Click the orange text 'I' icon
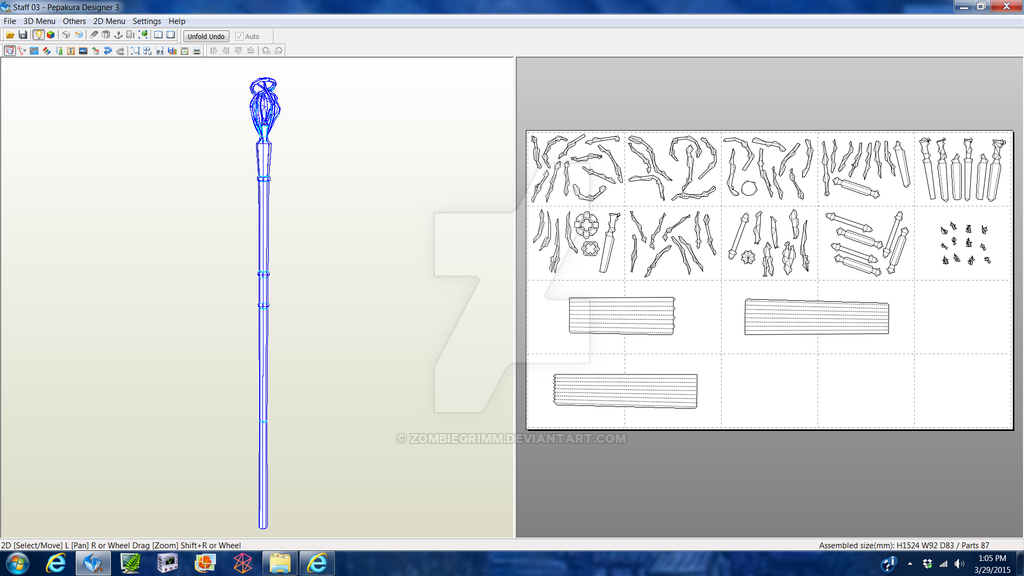The height and width of the screenshot is (576, 1024). coord(71,51)
